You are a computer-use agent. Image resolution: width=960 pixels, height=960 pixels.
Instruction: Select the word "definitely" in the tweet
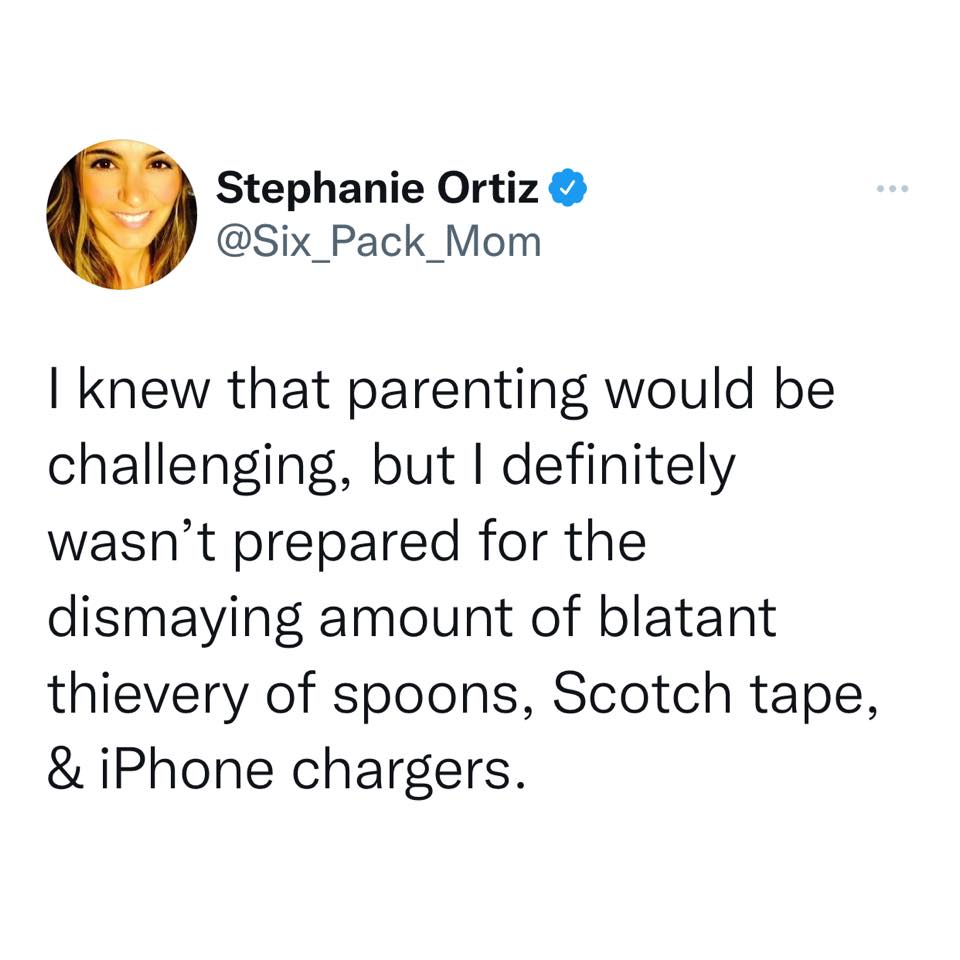[617, 467]
